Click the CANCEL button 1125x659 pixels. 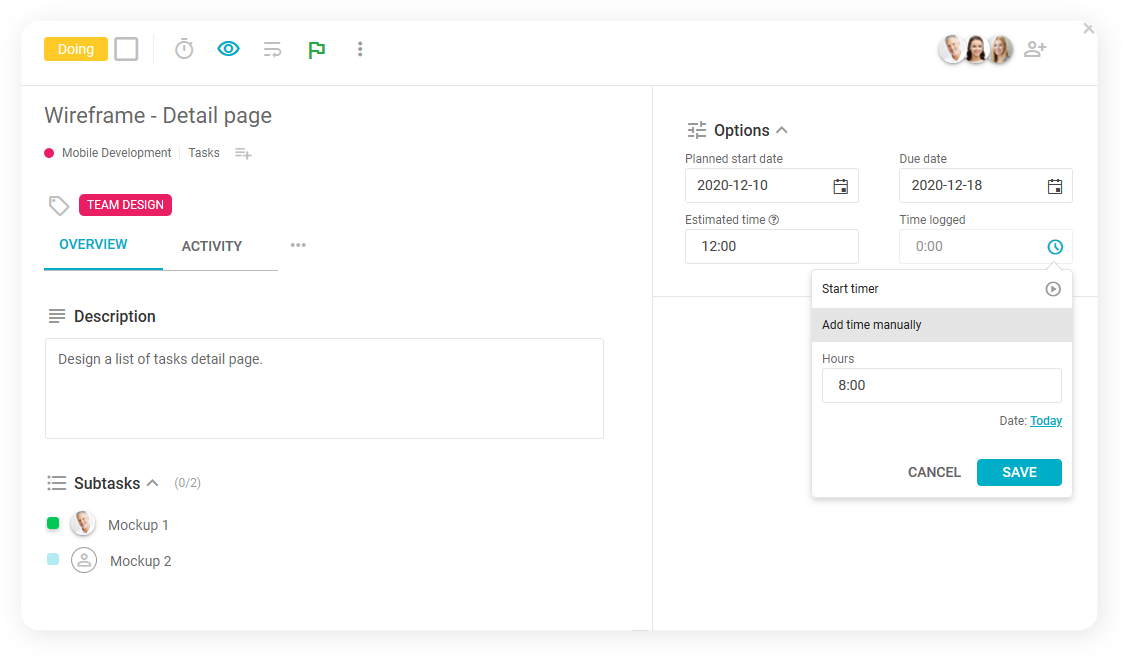(x=934, y=472)
